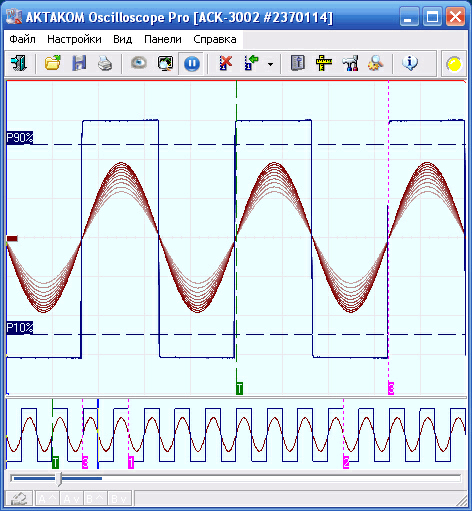Click the 'A ^' button
Viewport: 472px width, 511px height.
(x=47, y=499)
